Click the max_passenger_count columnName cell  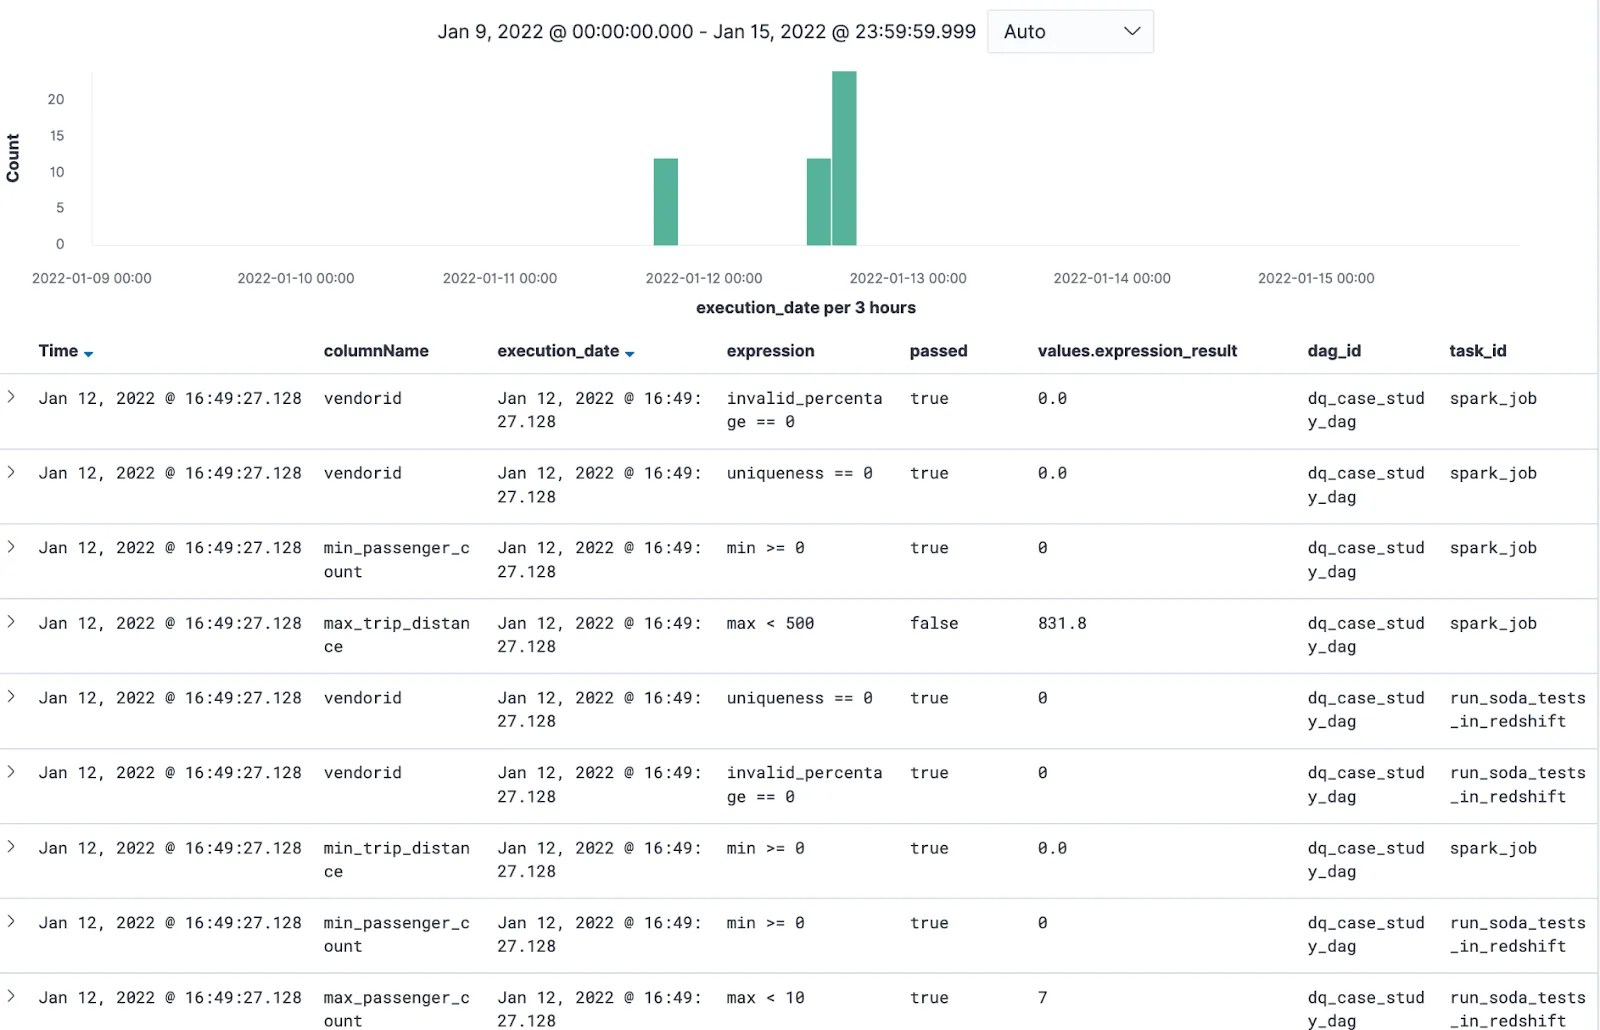point(396,1009)
